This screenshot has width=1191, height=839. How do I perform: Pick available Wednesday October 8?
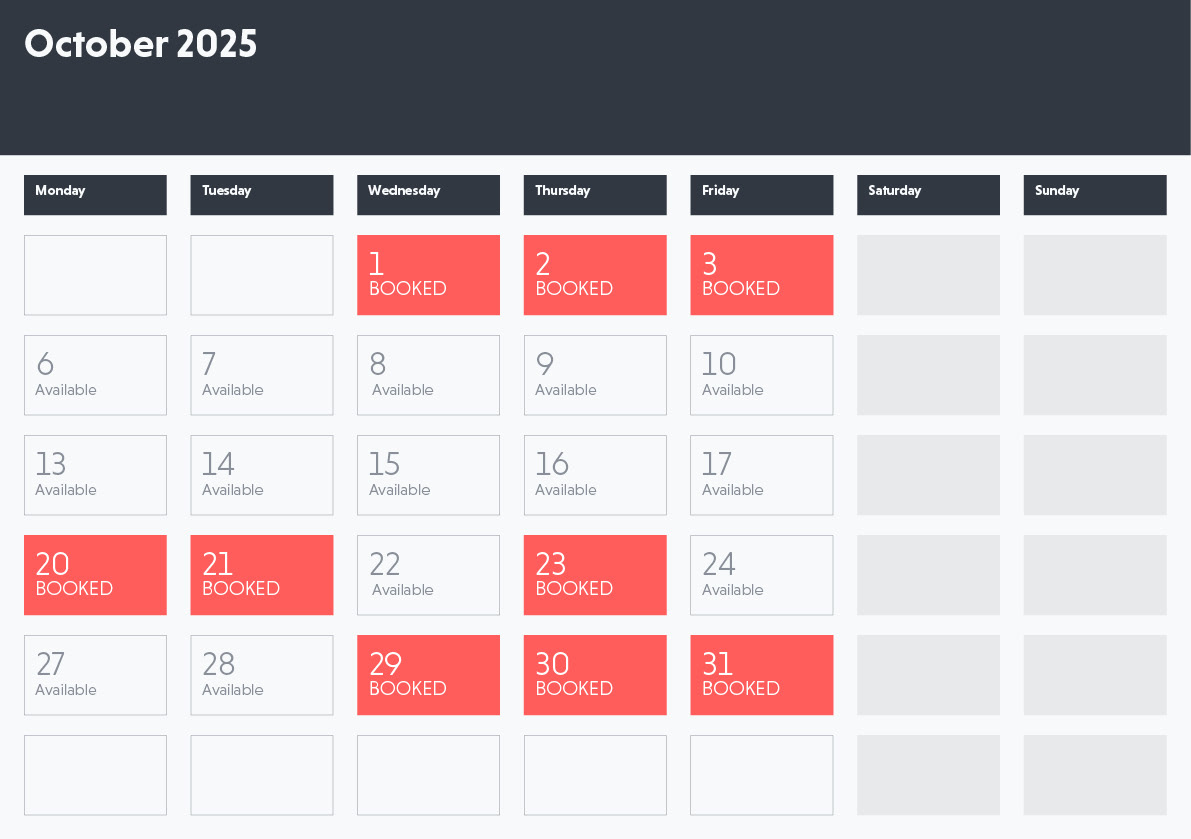click(x=428, y=375)
